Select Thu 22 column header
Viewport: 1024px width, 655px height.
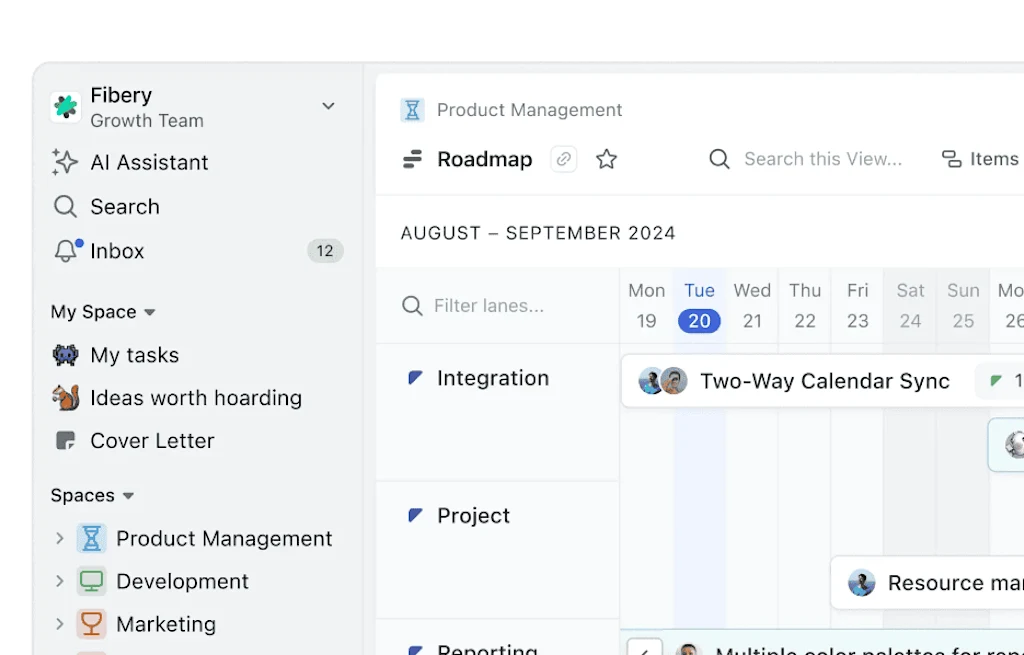click(x=805, y=306)
